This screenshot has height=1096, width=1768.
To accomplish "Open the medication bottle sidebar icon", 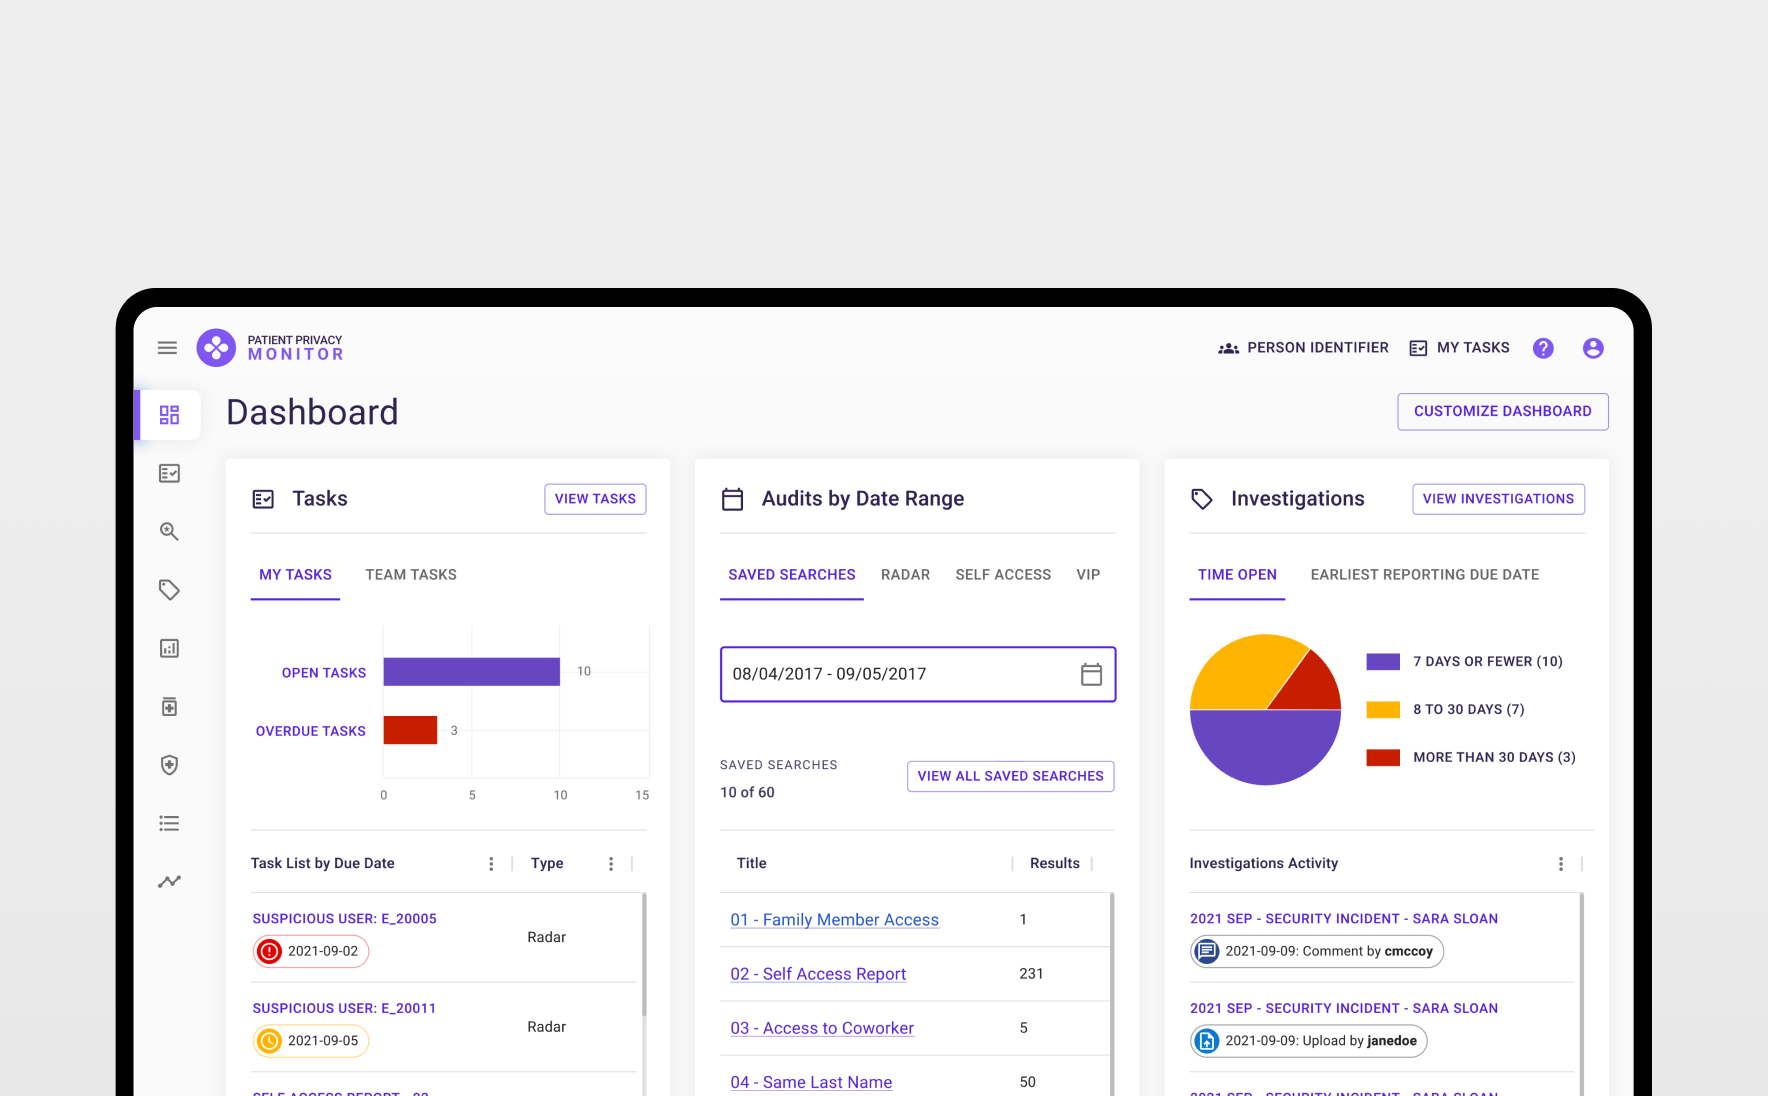I will pyautogui.click(x=169, y=707).
